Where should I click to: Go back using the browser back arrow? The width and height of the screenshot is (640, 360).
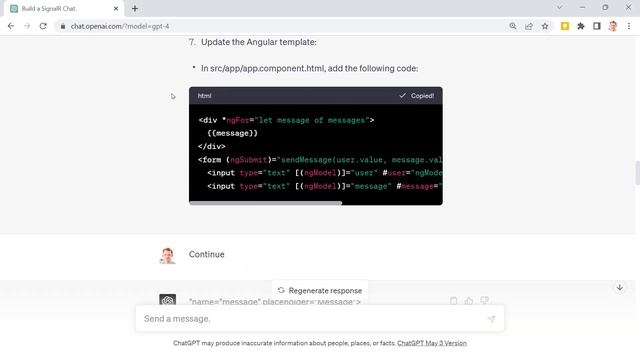[11, 26]
